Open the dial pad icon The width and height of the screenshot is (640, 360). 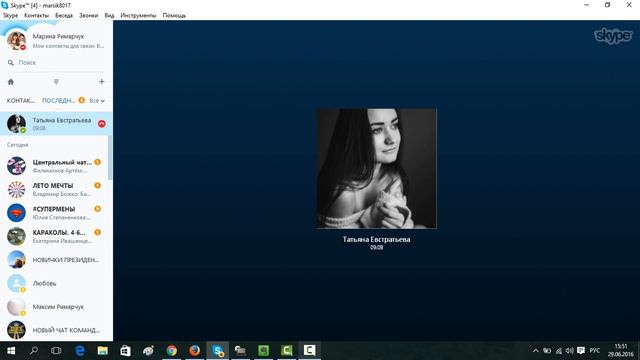click(56, 82)
